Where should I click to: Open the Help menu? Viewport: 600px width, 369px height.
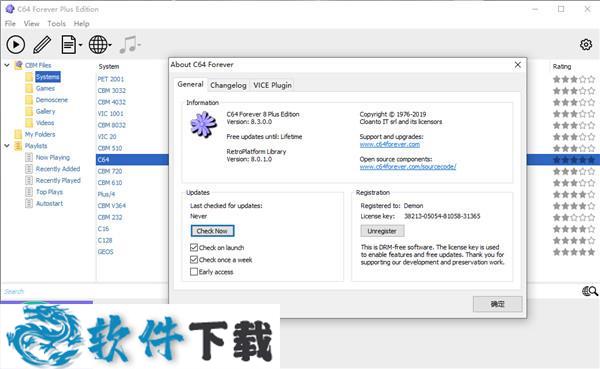click(82, 23)
